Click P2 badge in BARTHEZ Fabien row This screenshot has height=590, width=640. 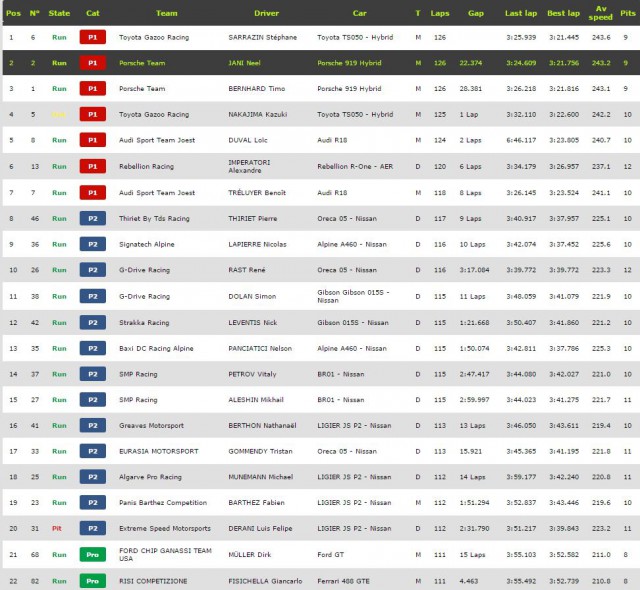(93, 502)
